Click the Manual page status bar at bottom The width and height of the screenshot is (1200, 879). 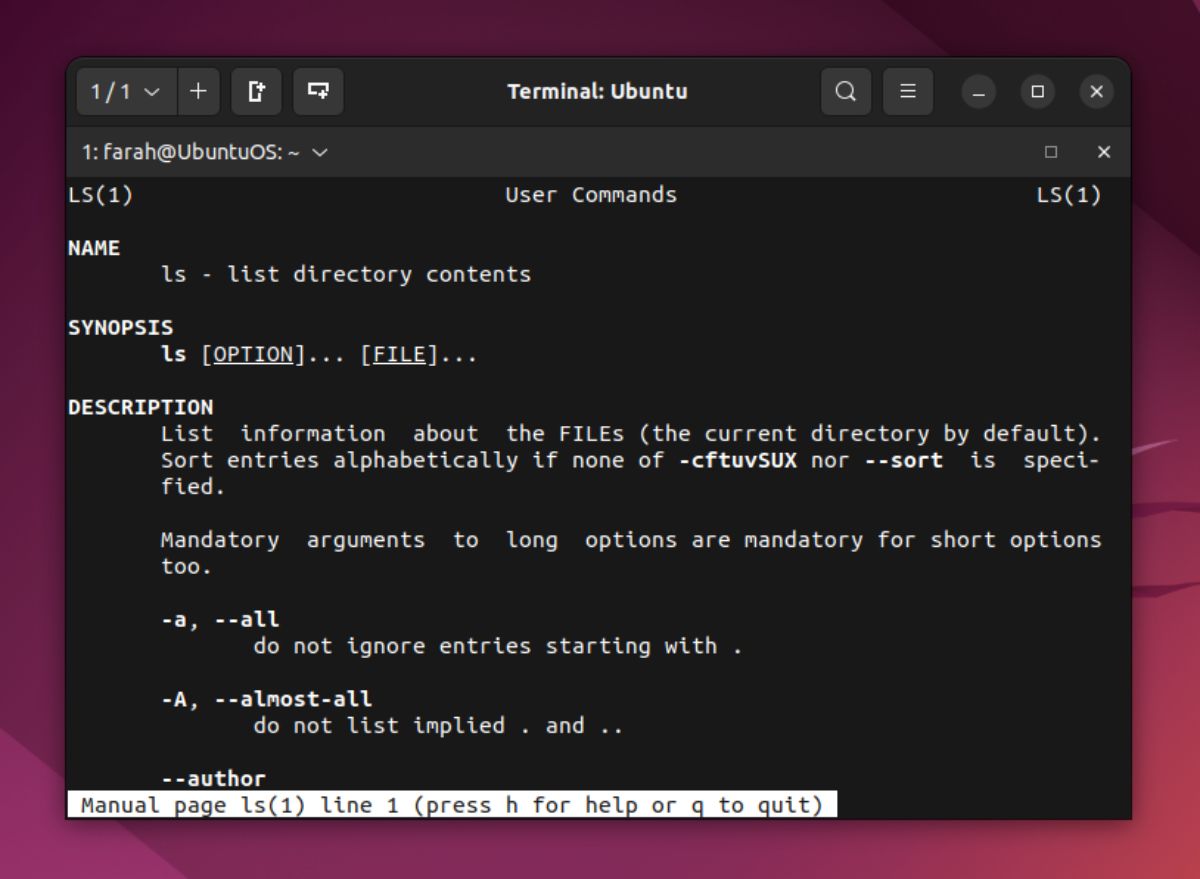[450, 804]
